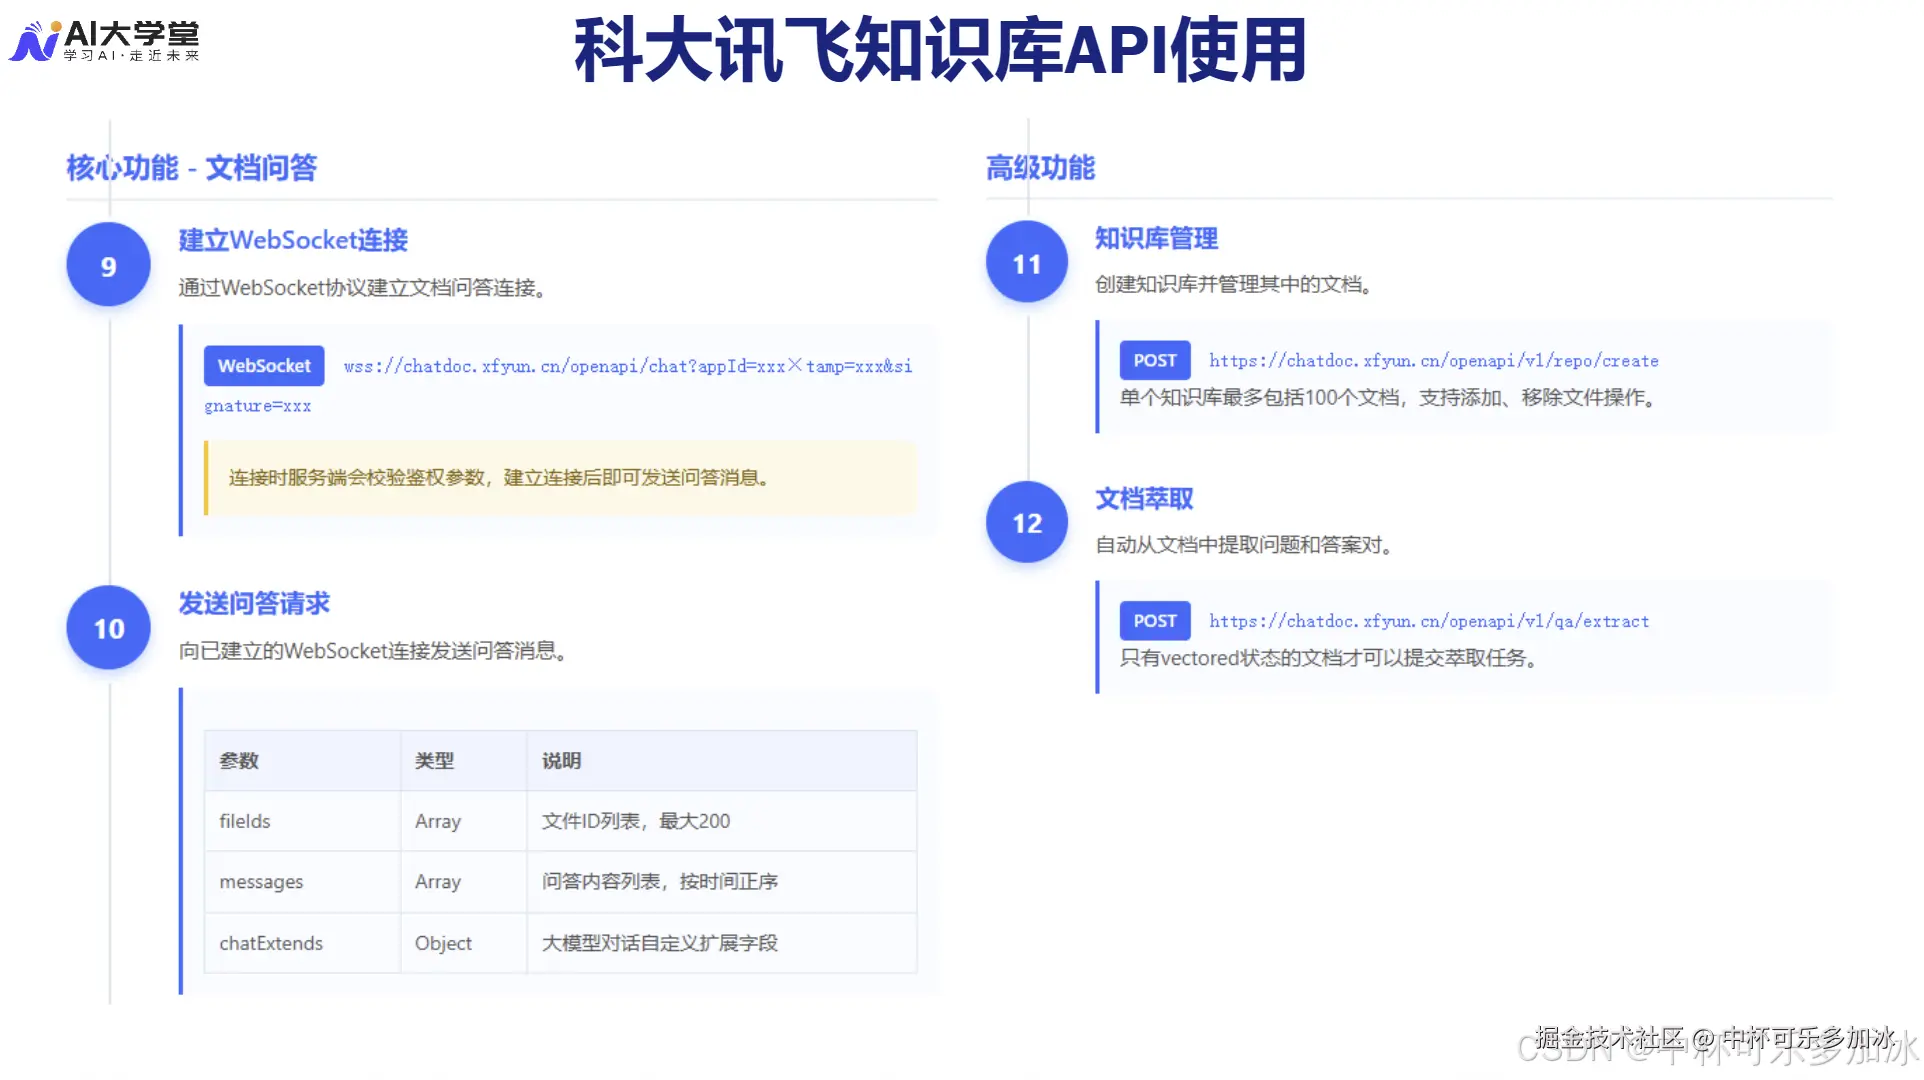Open the 核心功能 - 文档问答 section header

point(190,168)
